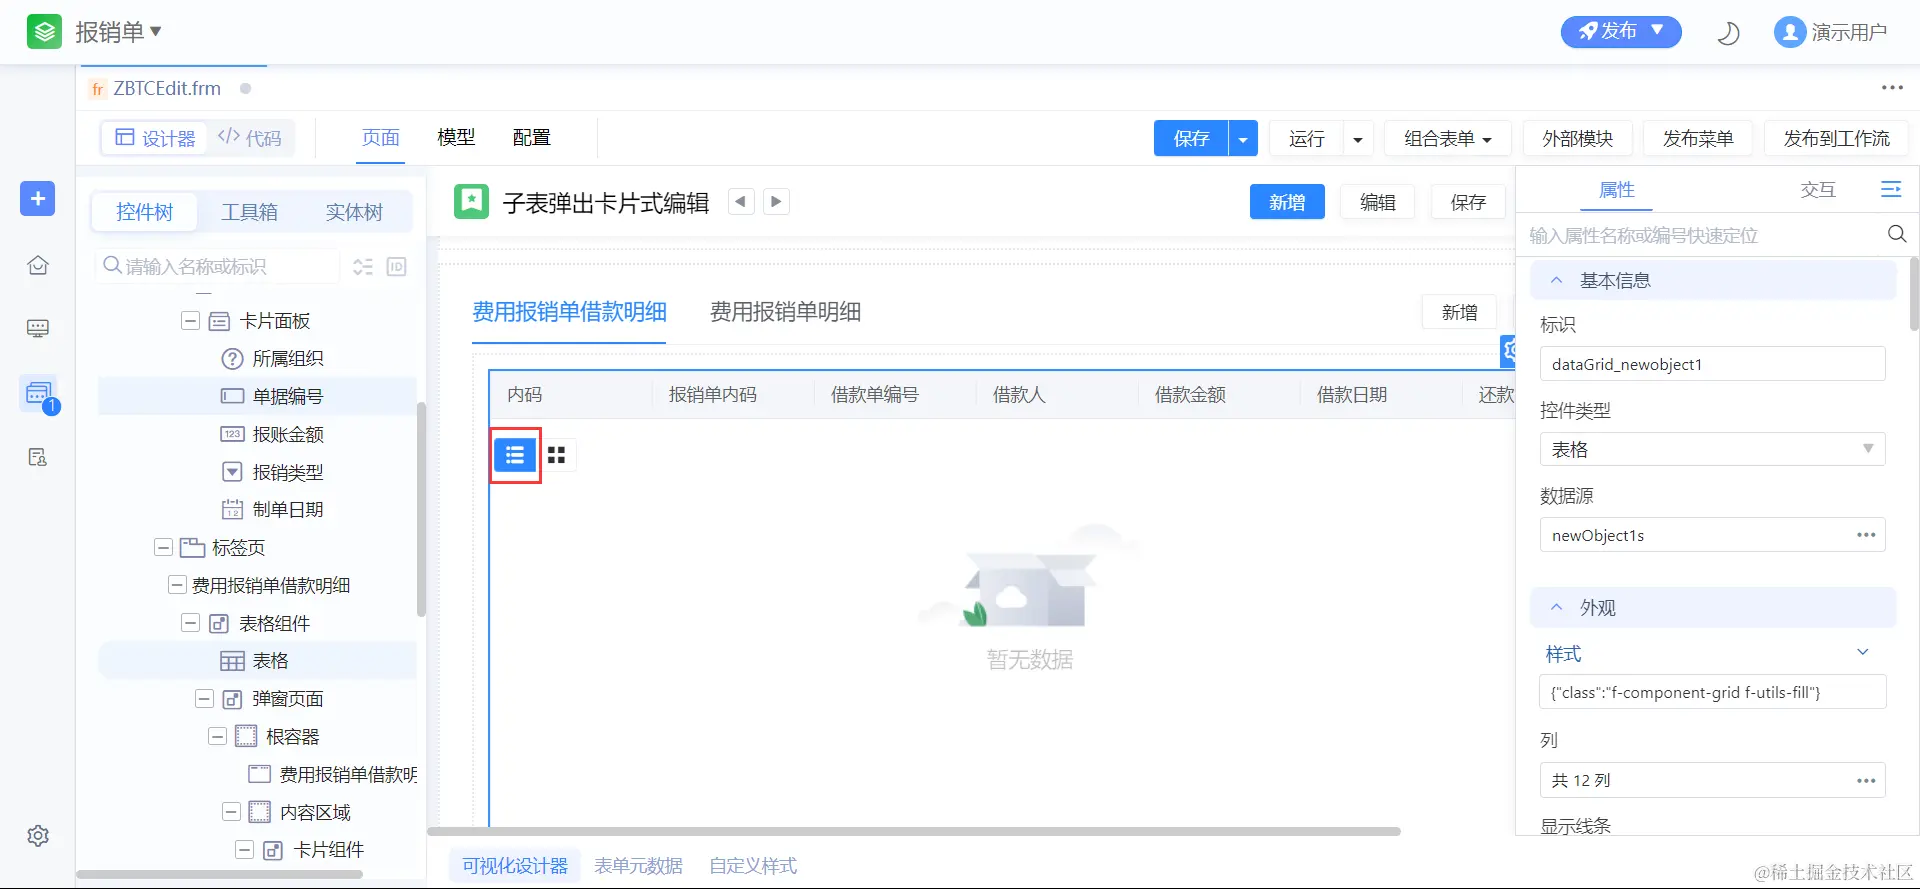Switch to card grid view icon
Image resolution: width=1920 pixels, height=889 pixels.
click(x=557, y=456)
